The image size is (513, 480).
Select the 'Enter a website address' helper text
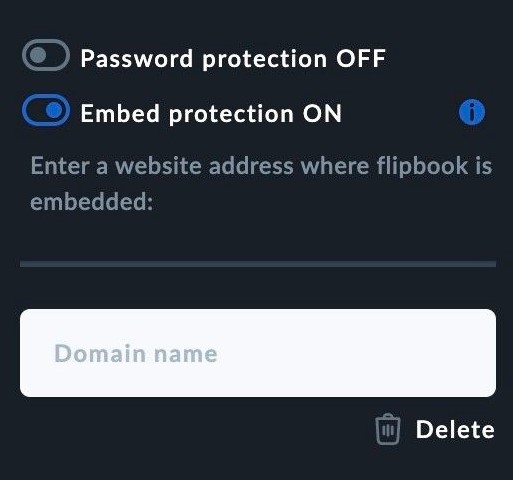261,183
